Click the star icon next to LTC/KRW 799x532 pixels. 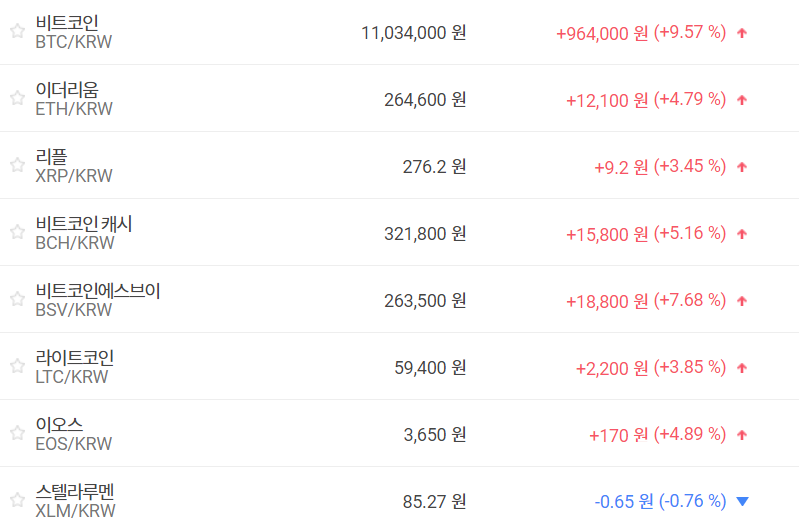click(17, 366)
